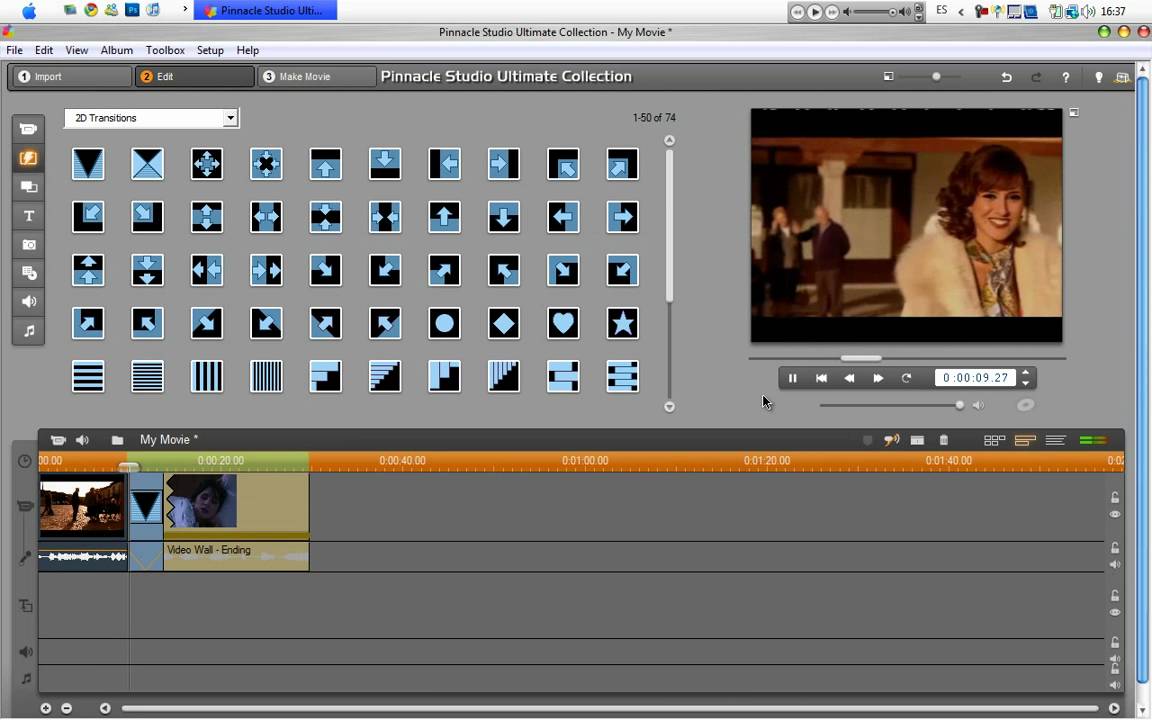1152x720 pixels.
Task: Open the Music album tab icon
Action: pyautogui.click(x=29, y=331)
